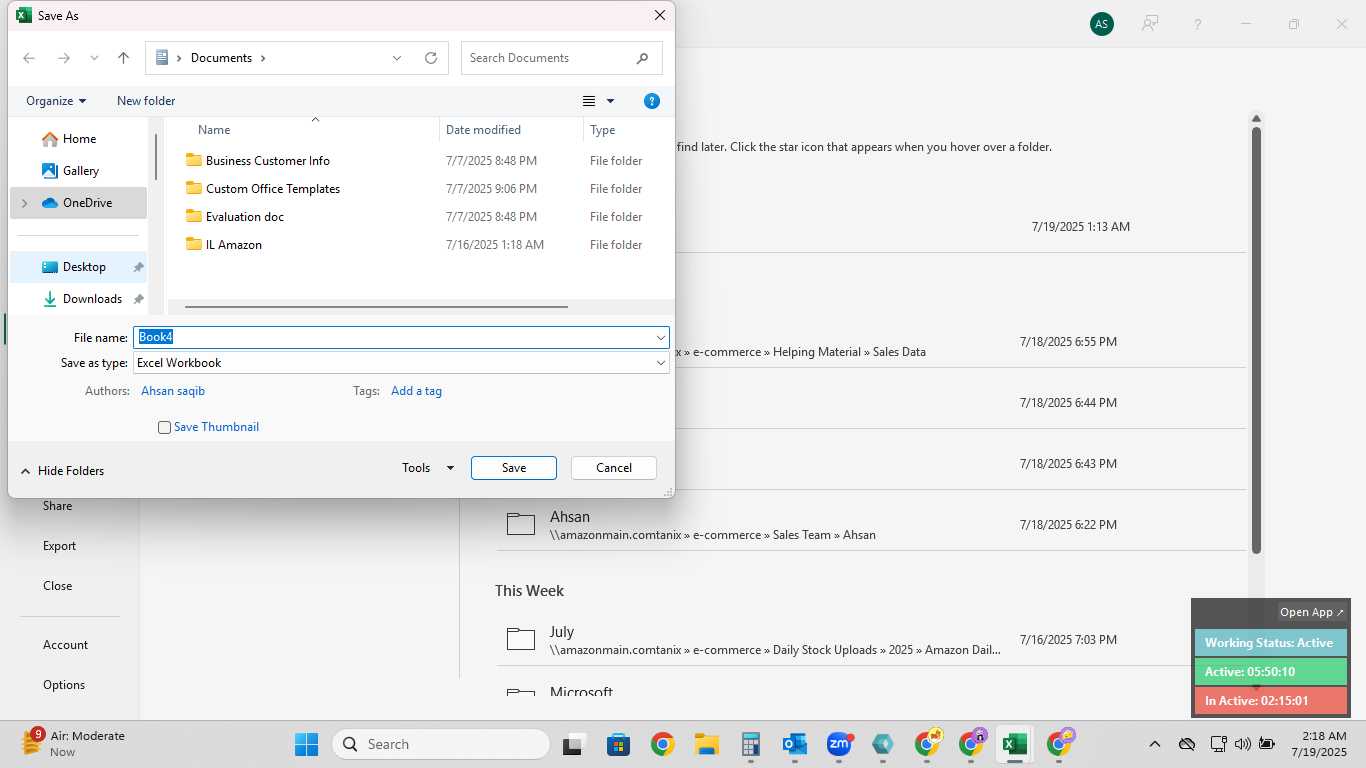
Task: Launch Microsoft Store from the taskbar
Action: (618, 744)
